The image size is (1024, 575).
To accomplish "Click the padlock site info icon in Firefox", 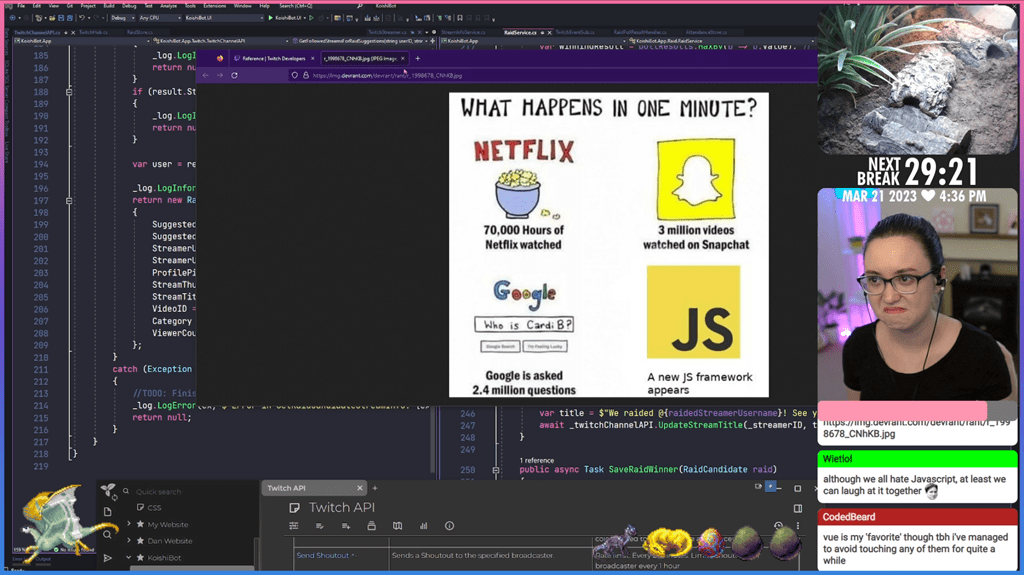I will tap(306, 75).
